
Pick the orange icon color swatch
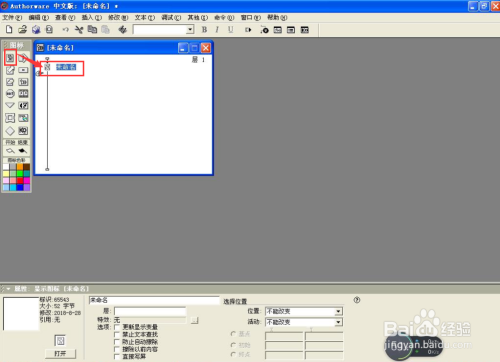[20, 167]
